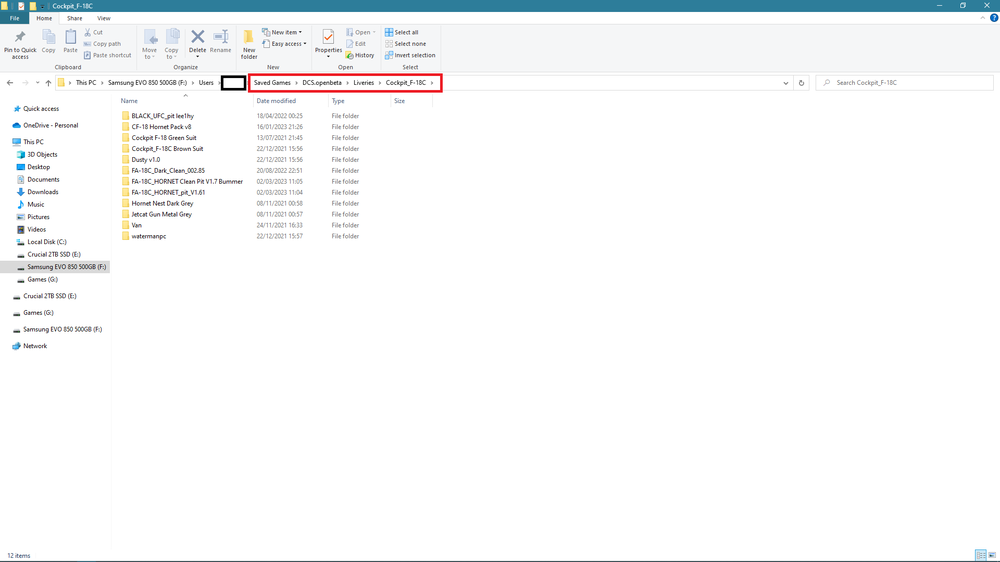Screen dimensions: 1000x562
Task: Click the Users breadcrumb
Action: click(206, 83)
